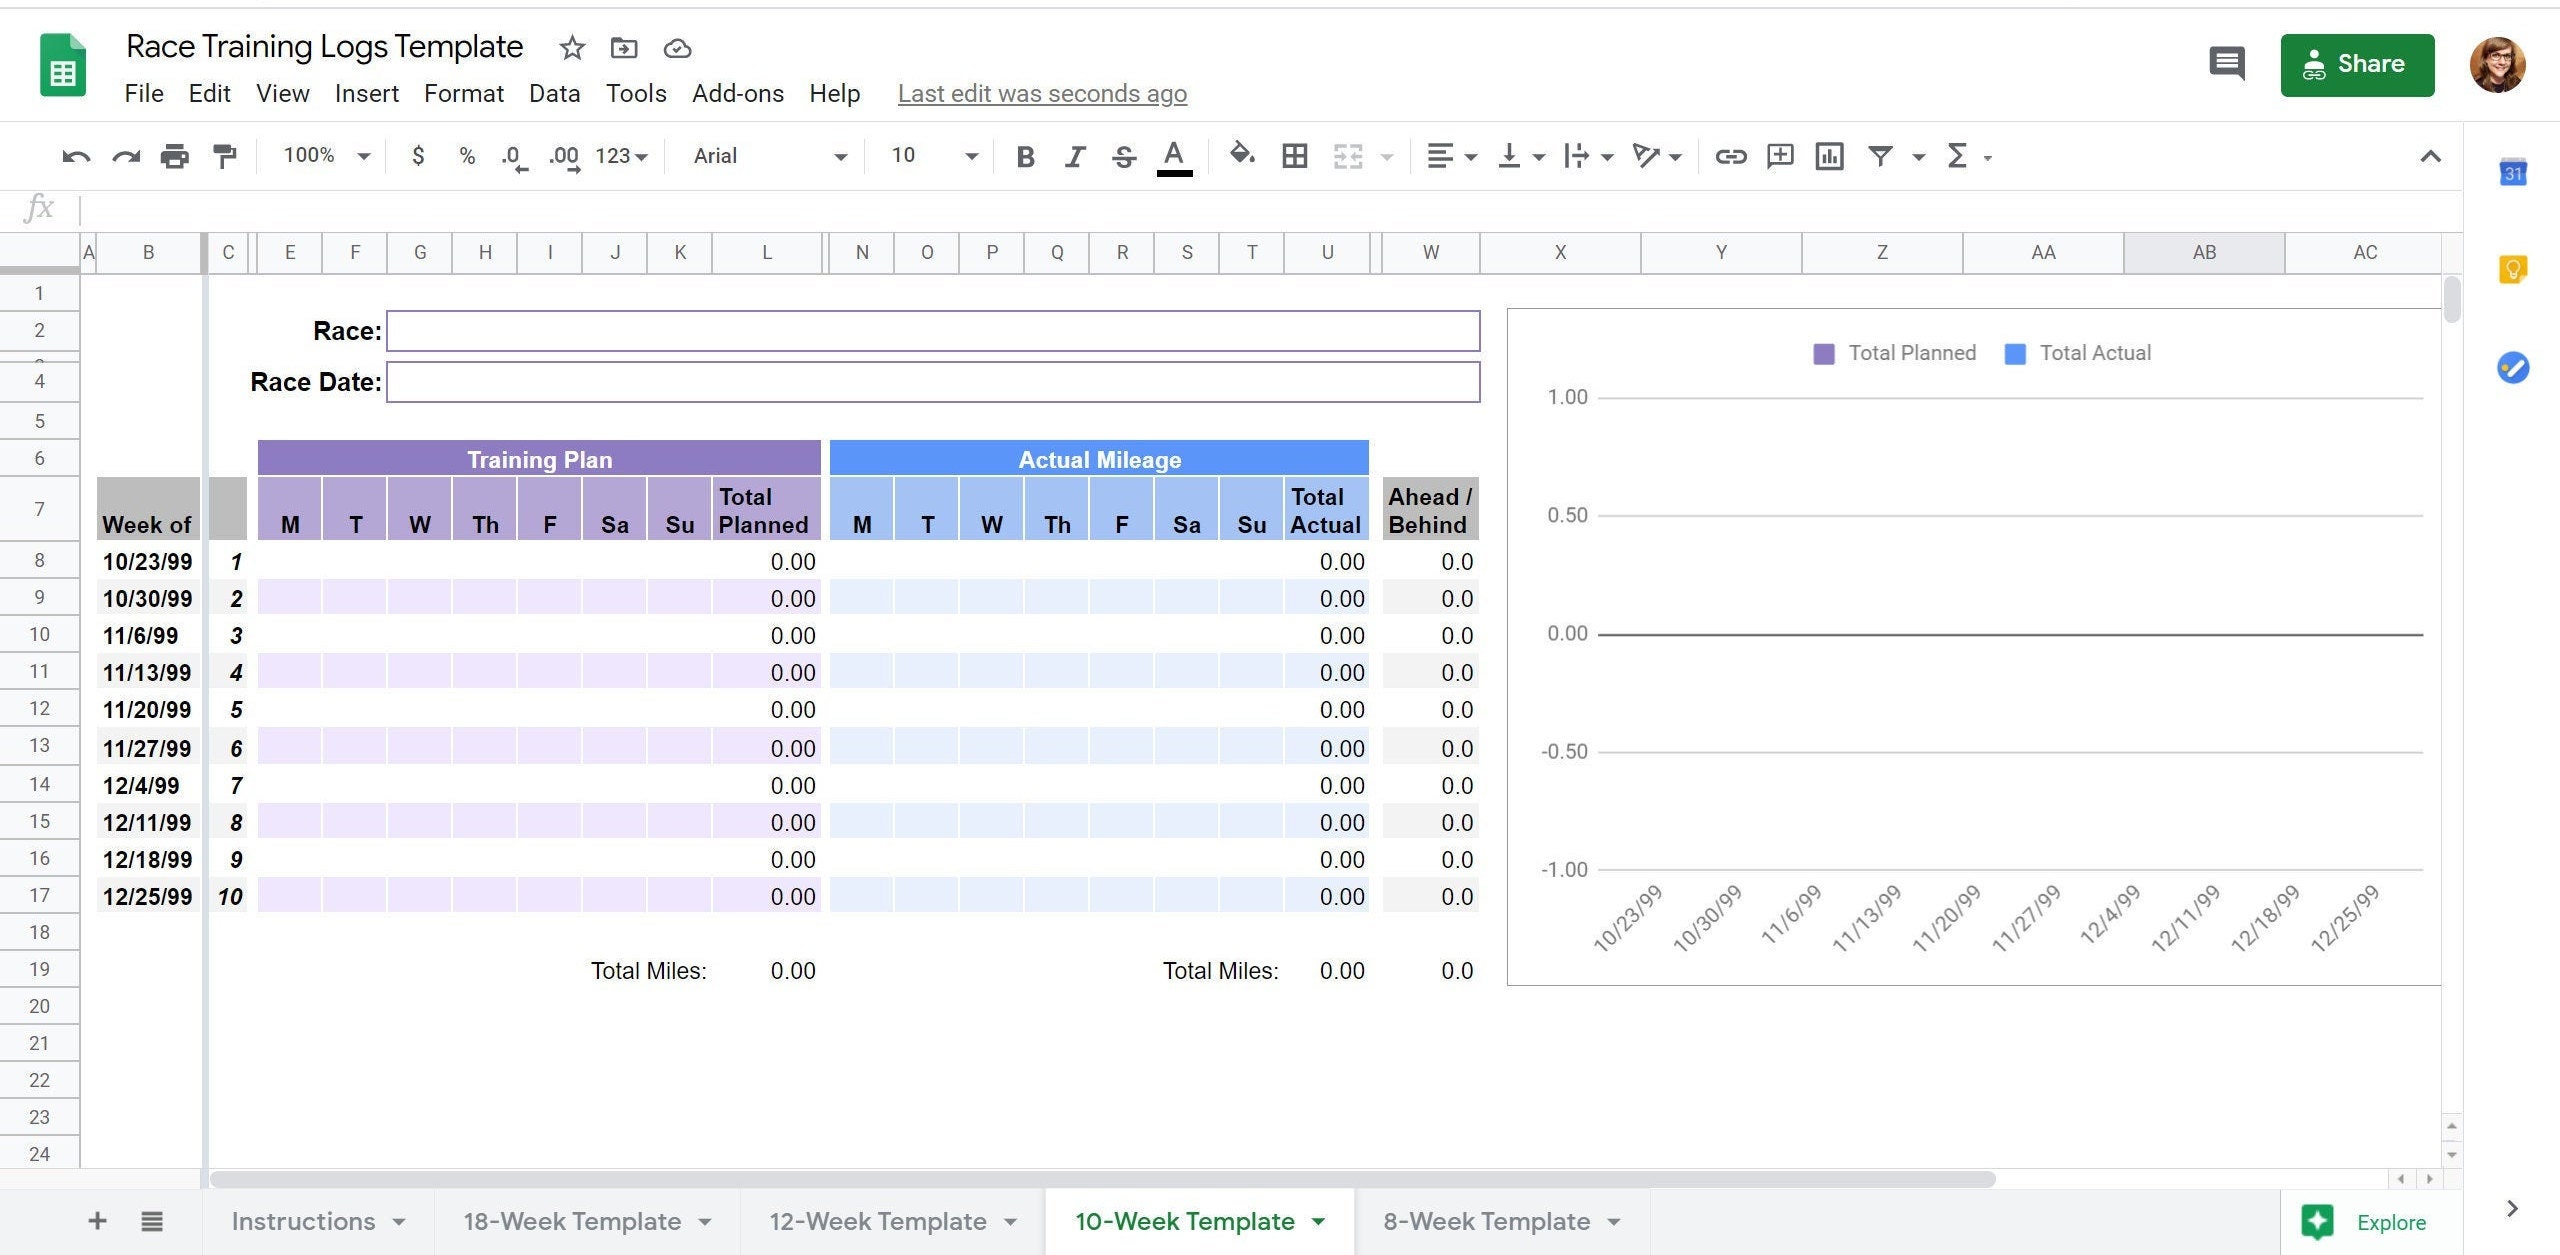Open Google Calendar from the side panel
This screenshot has width=2560, height=1255.
[x=2512, y=174]
